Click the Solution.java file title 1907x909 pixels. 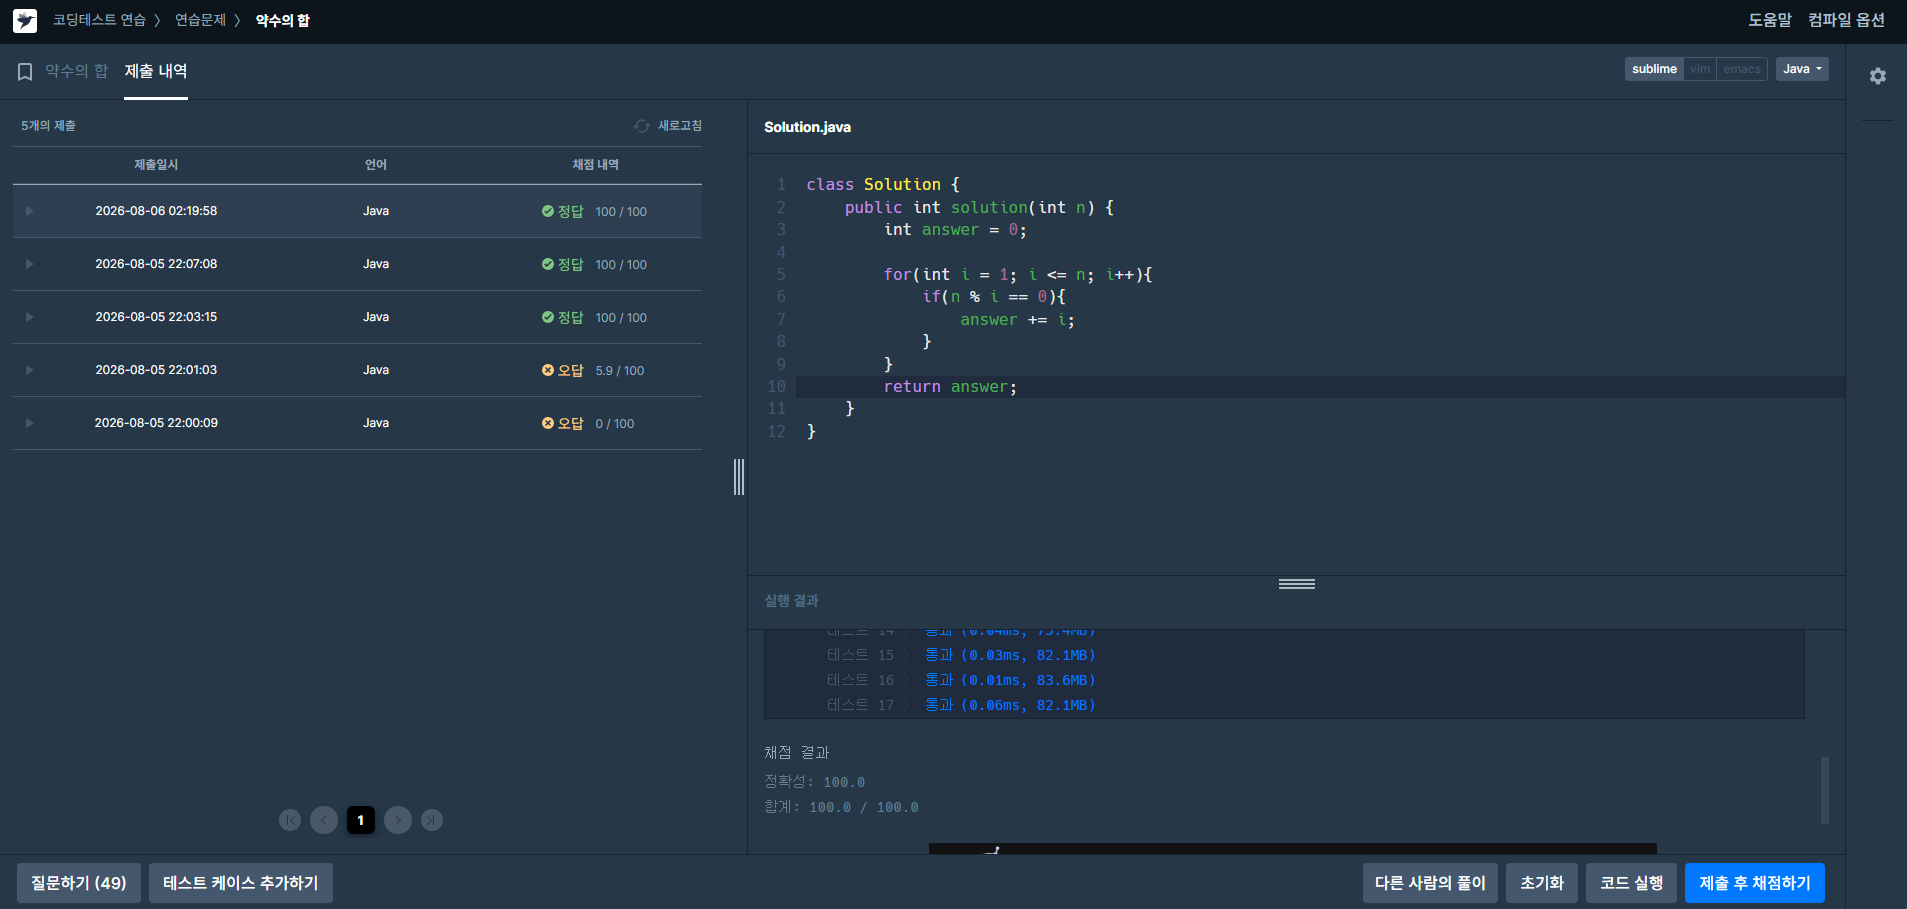(808, 127)
